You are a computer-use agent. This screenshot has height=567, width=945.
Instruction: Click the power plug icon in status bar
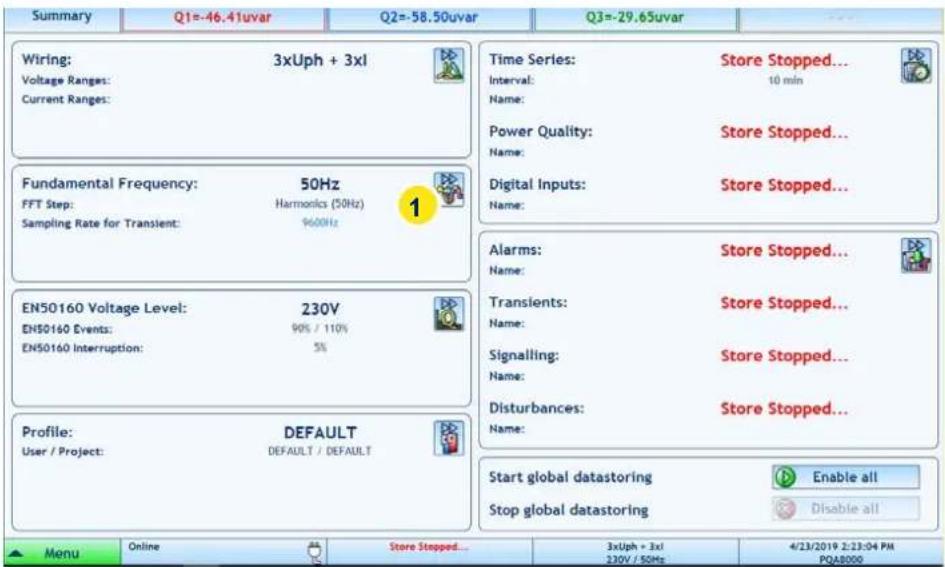[314, 552]
